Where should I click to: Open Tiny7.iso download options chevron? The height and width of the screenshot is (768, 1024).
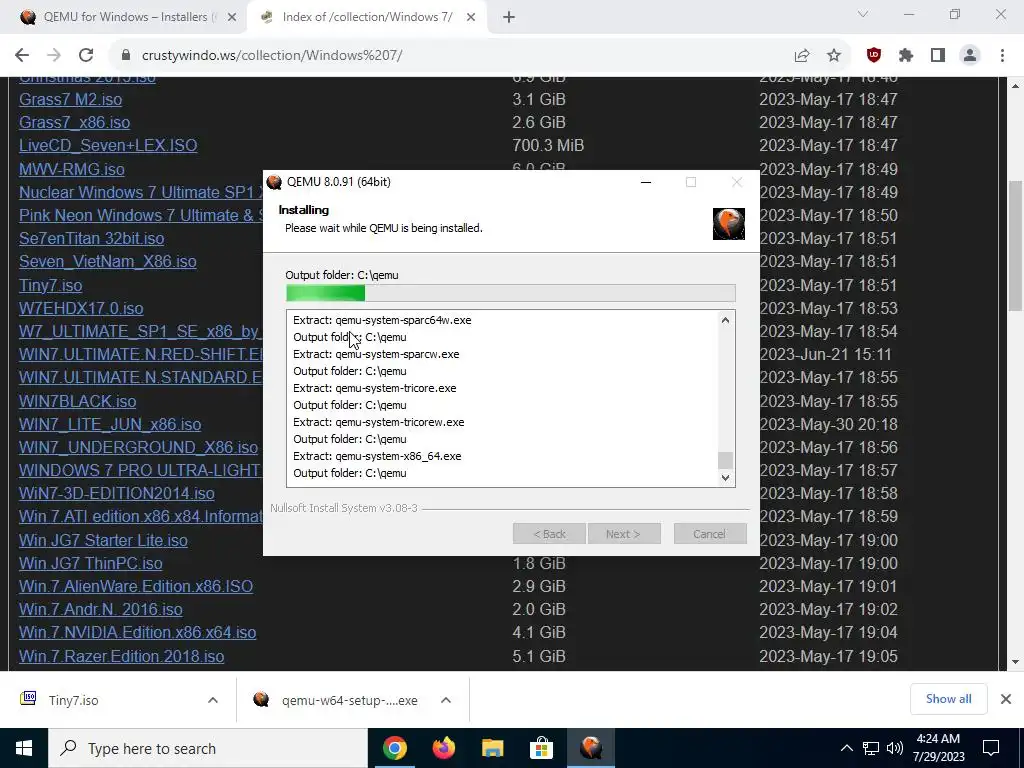[213, 700]
